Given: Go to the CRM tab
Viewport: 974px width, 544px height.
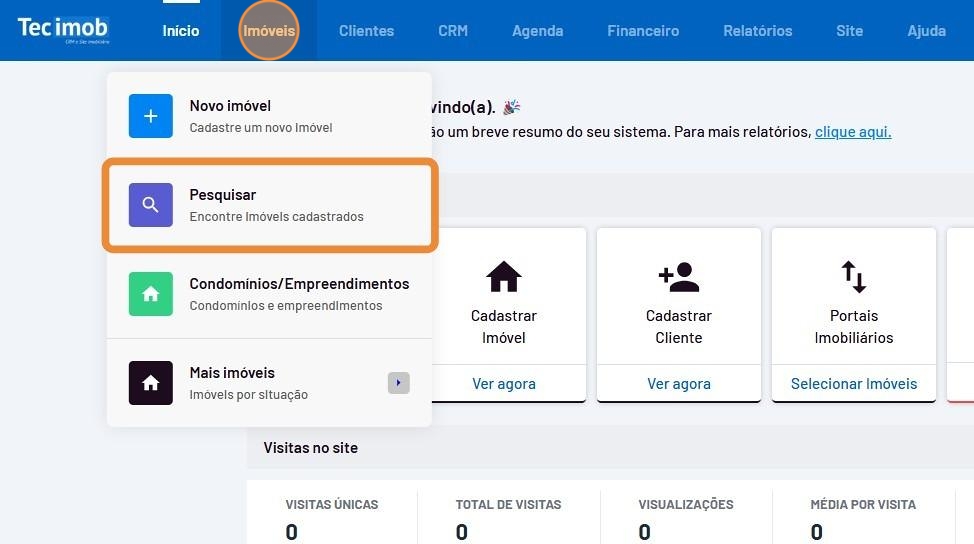Looking at the screenshot, I should (x=453, y=31).
